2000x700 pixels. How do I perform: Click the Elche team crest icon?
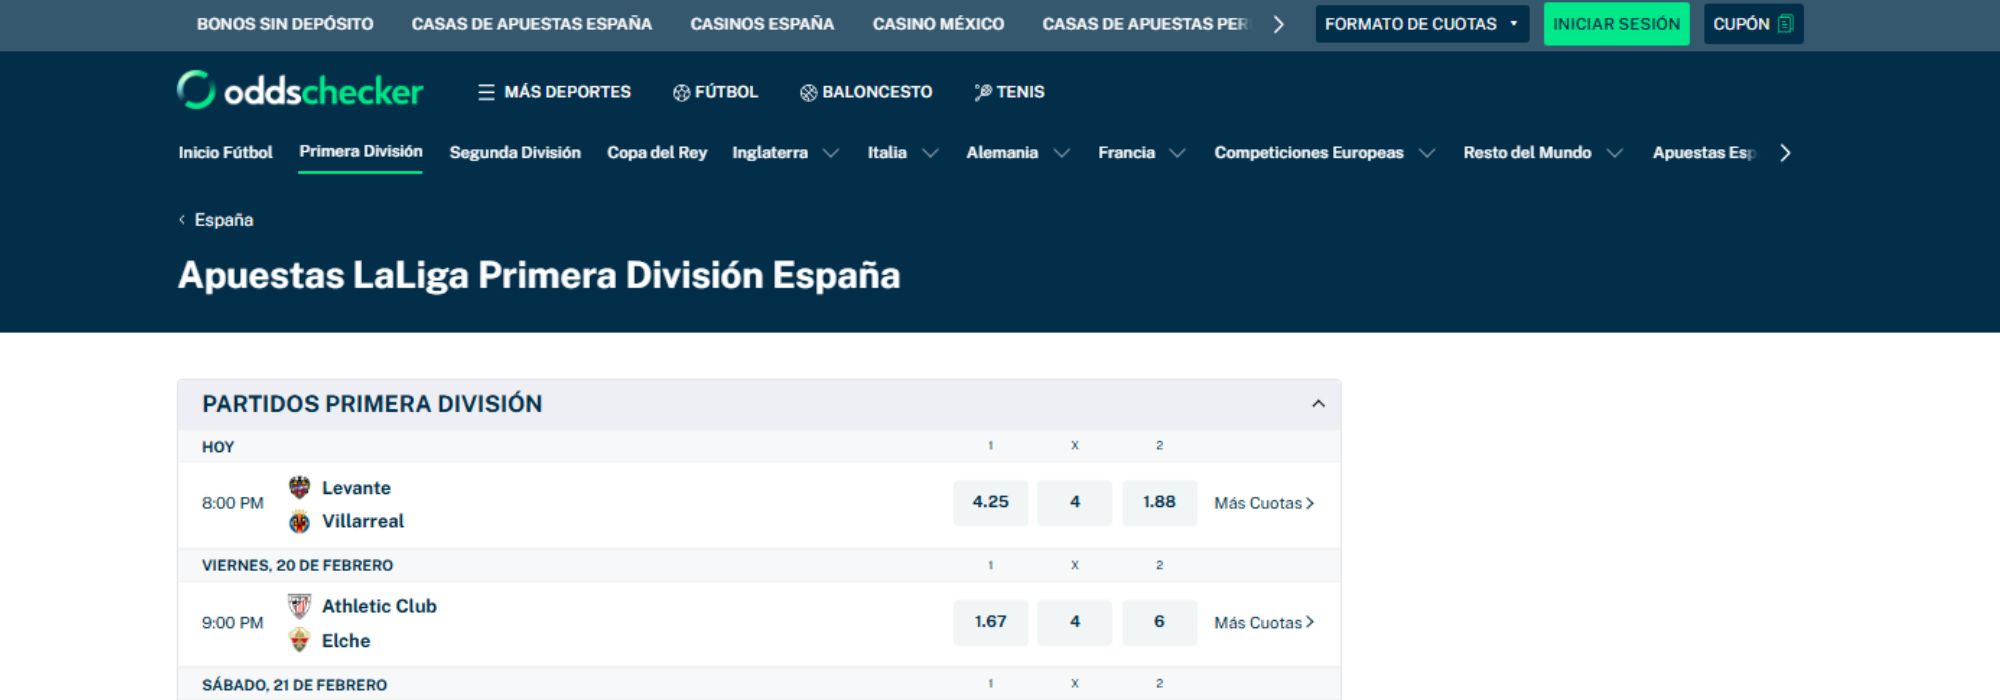299,640
